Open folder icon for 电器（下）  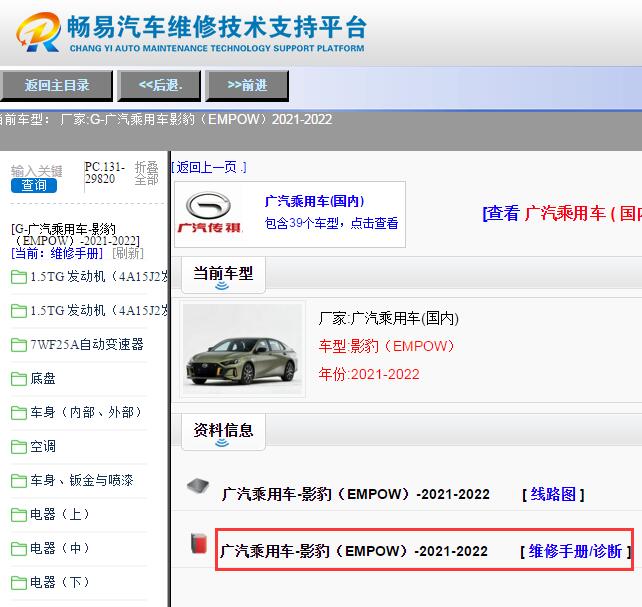tap(19, 583)
